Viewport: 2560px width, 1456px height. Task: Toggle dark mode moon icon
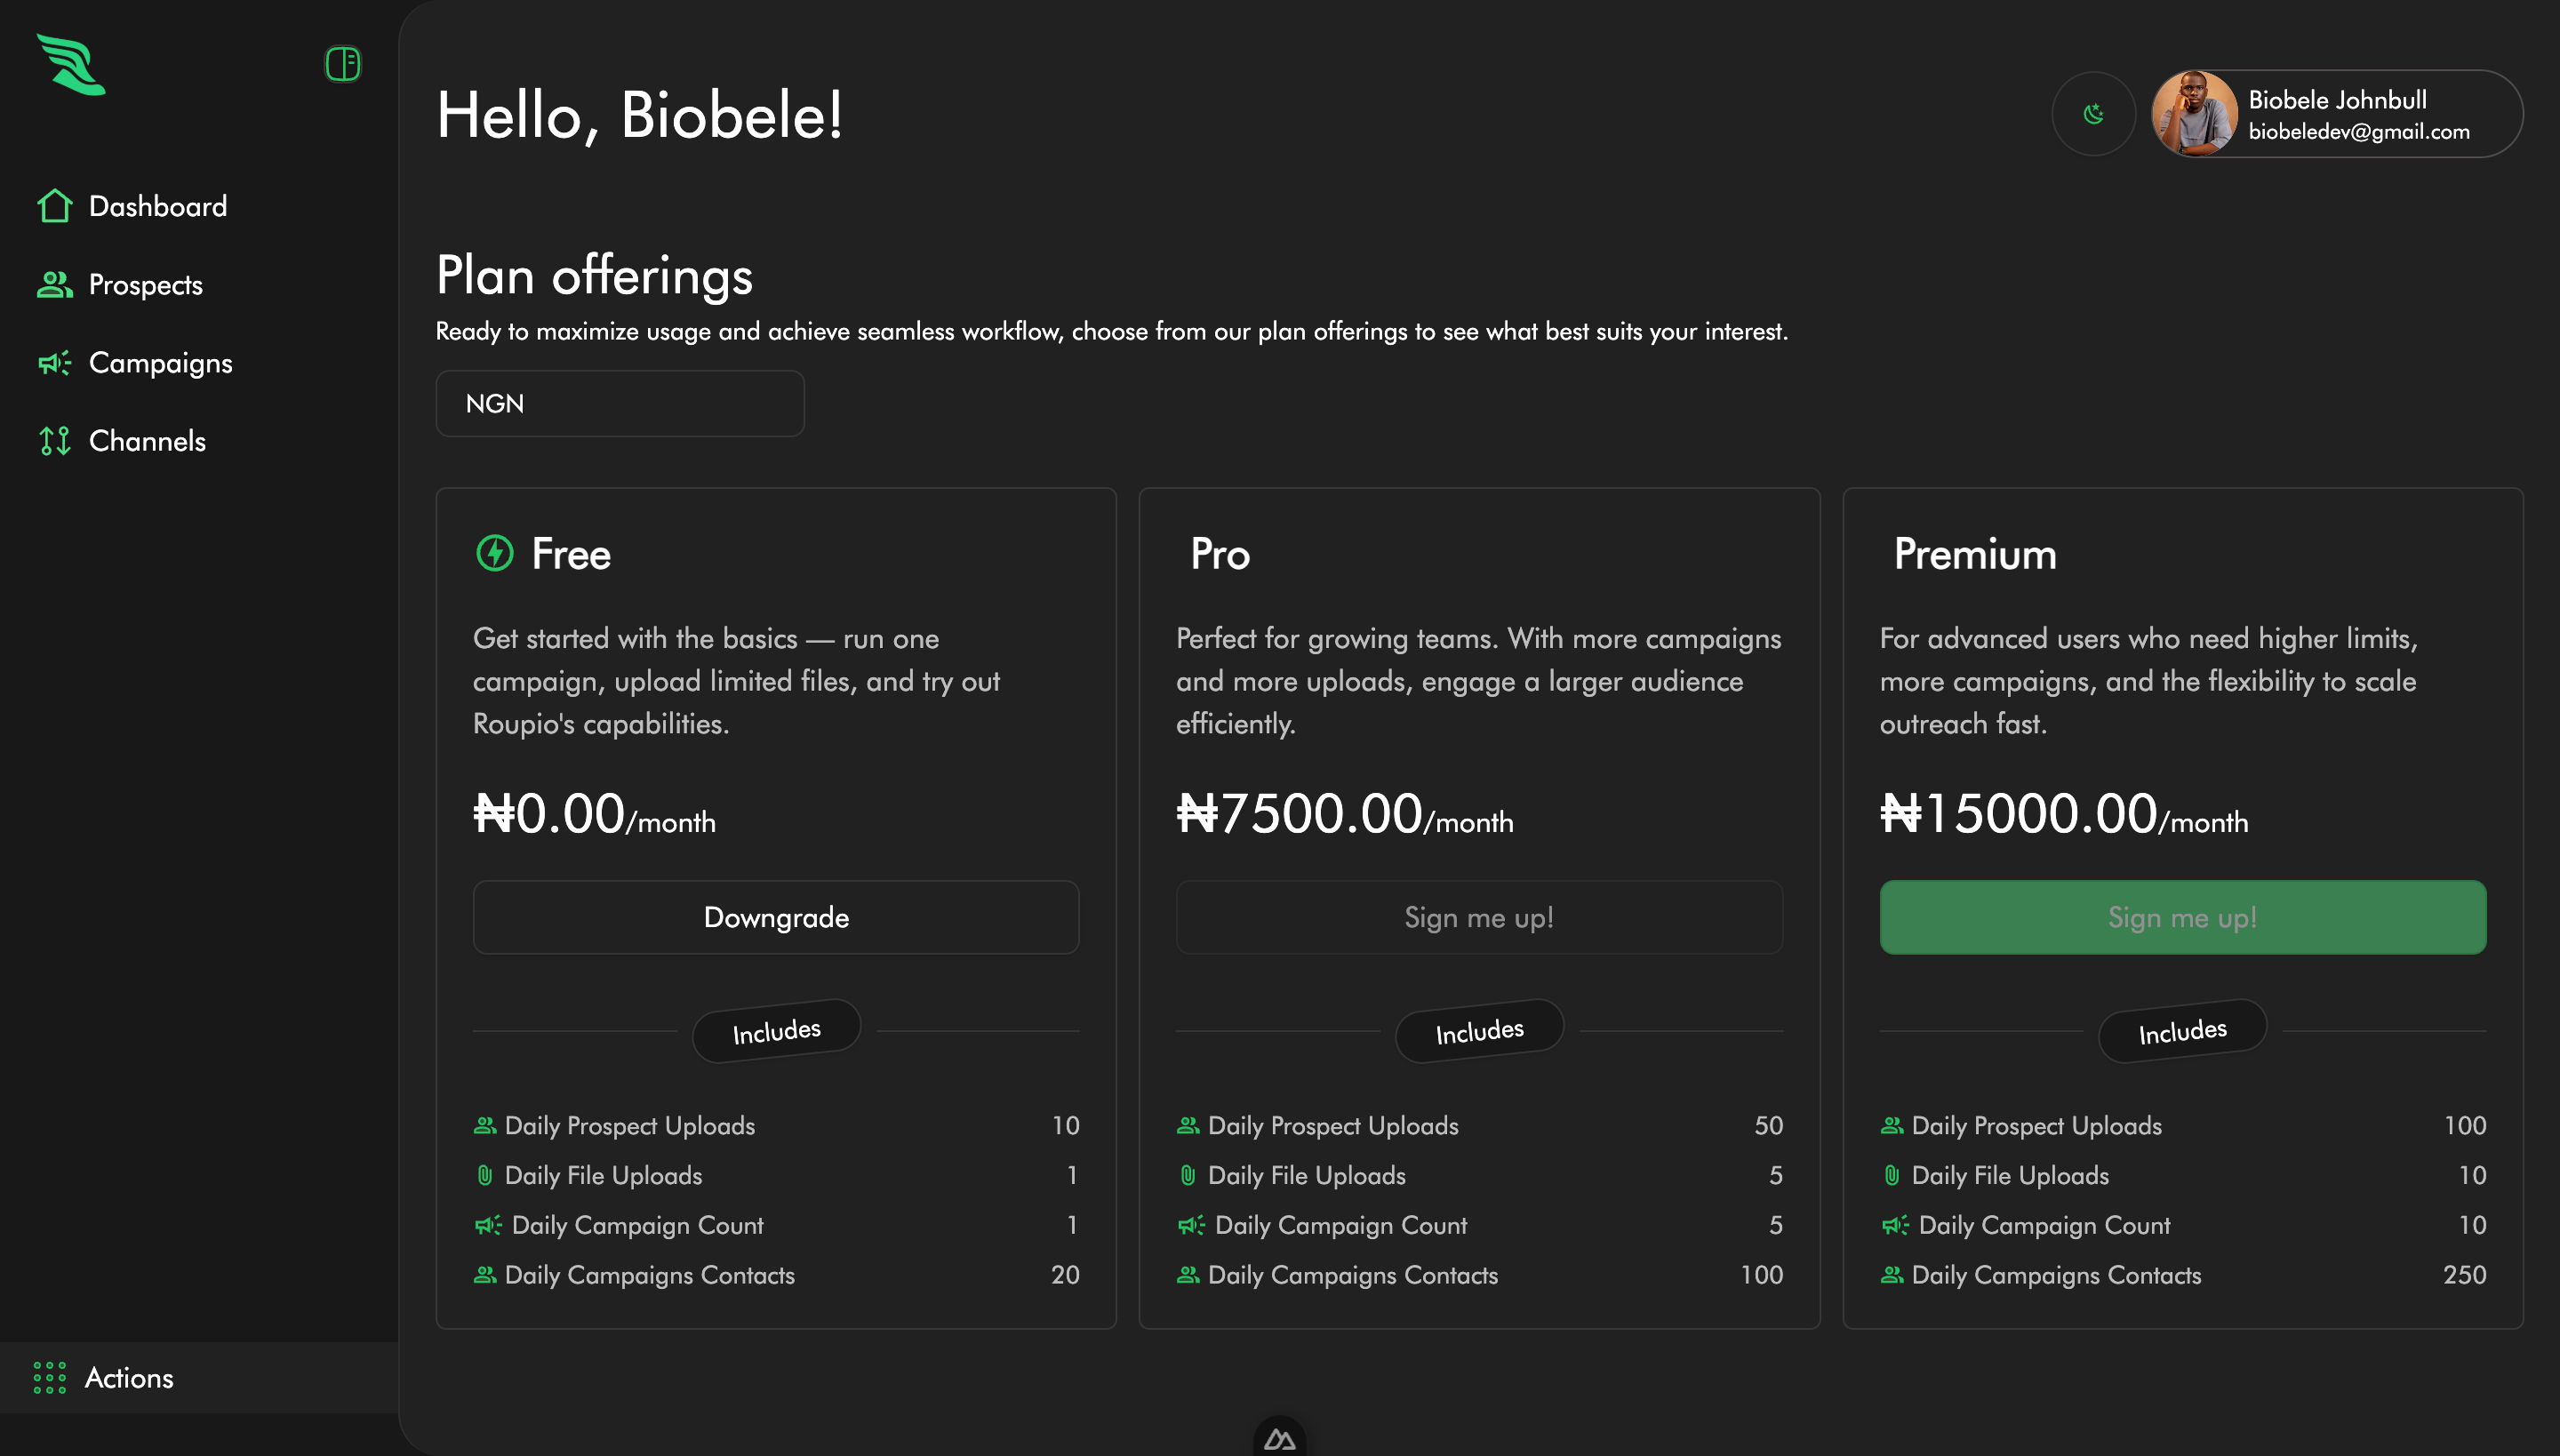(2093, 114)
